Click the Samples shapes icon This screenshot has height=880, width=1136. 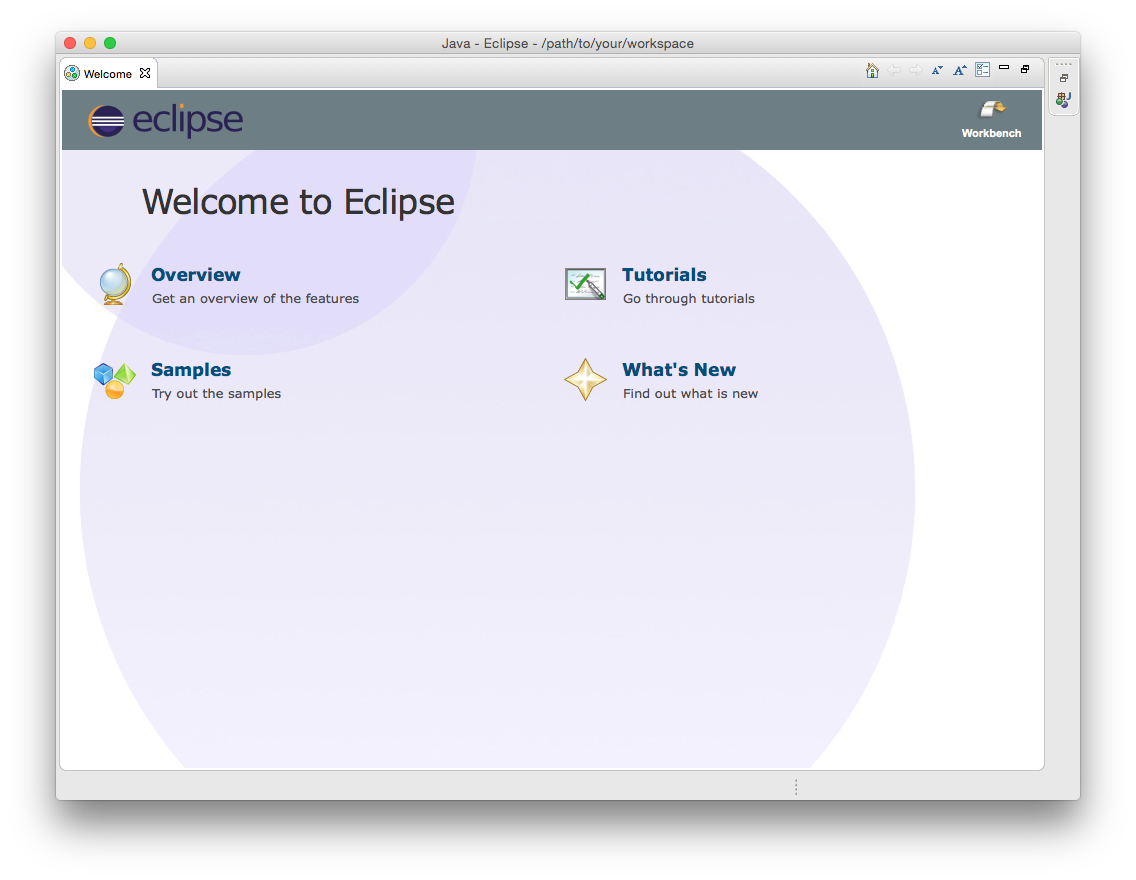pyautogui.click(x=114, y=379)
